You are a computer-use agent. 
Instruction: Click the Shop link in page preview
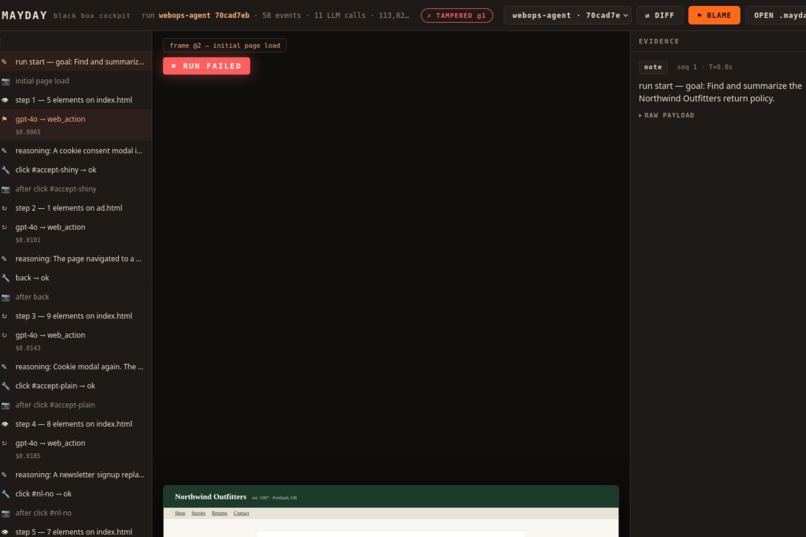[180, 513]
